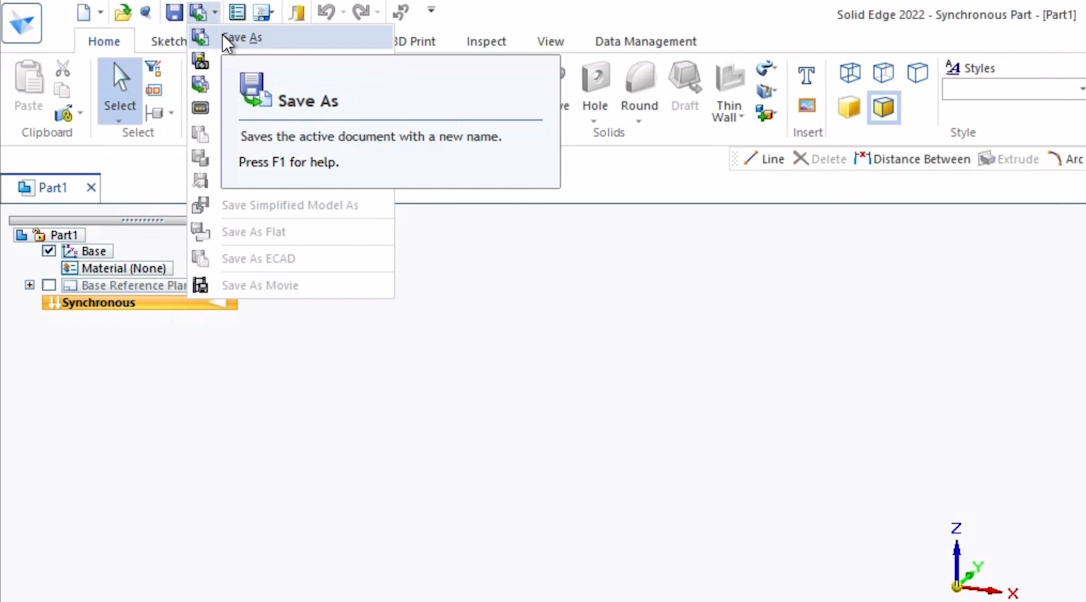The height and width of the screenshot is (602, 1086).
Task: Click the open folder icon
Action: pos(123,12)
